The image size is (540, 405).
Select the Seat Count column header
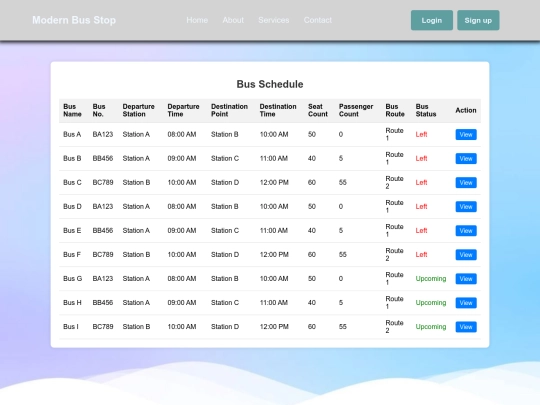click(x=318, y=110)
